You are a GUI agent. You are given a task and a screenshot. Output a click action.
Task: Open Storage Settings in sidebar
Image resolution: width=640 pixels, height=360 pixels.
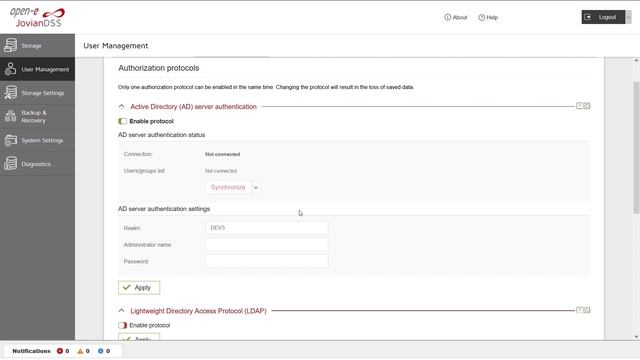(37, 93)
